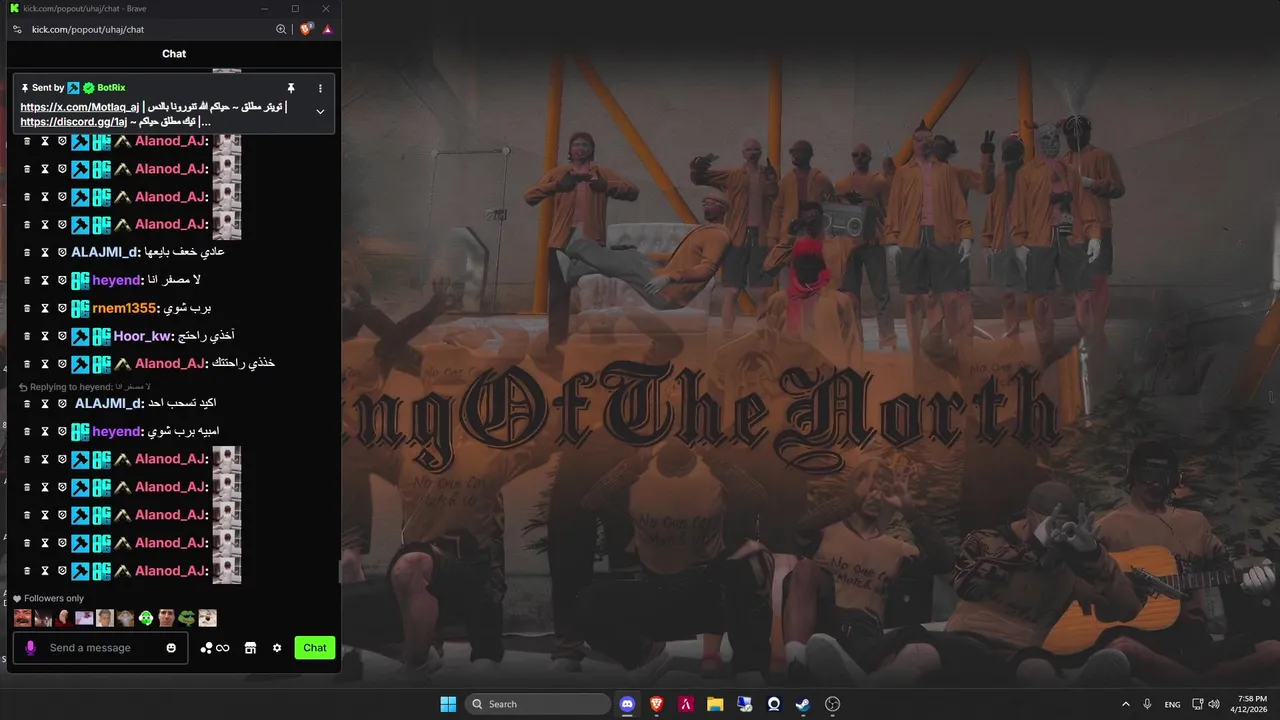Open File Explorer from the taskbar

(715, 704)
